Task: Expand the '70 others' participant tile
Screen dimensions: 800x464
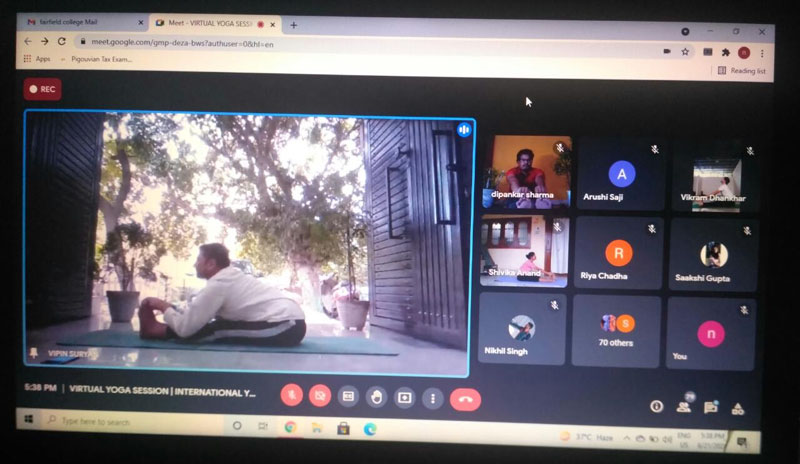Action: click(x=616, y=330)
